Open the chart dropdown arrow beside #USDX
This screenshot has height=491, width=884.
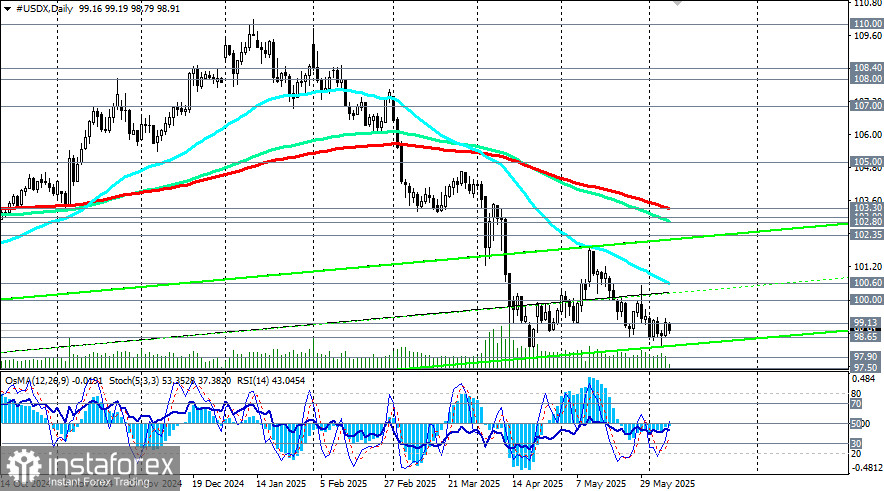[7, 9]
